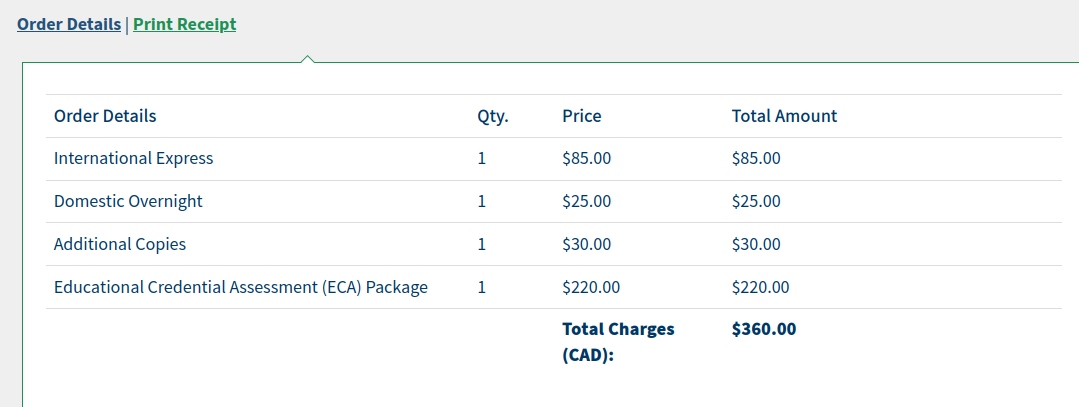
Task: Click the quantity 1 for International Express
Action: point(482,158)
